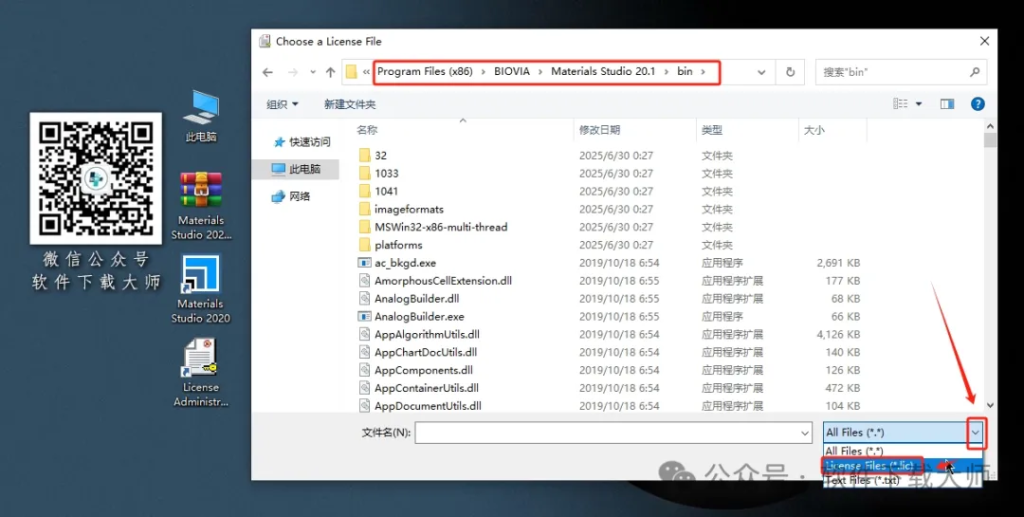This screenshot has height=517, width=1024.
Task: Expand recent locations dropdown arrow
Action: [x=313, y=72]
